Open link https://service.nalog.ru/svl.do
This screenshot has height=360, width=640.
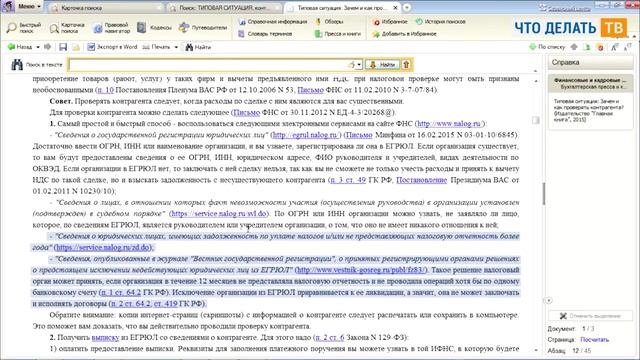(x=219, y=213)
